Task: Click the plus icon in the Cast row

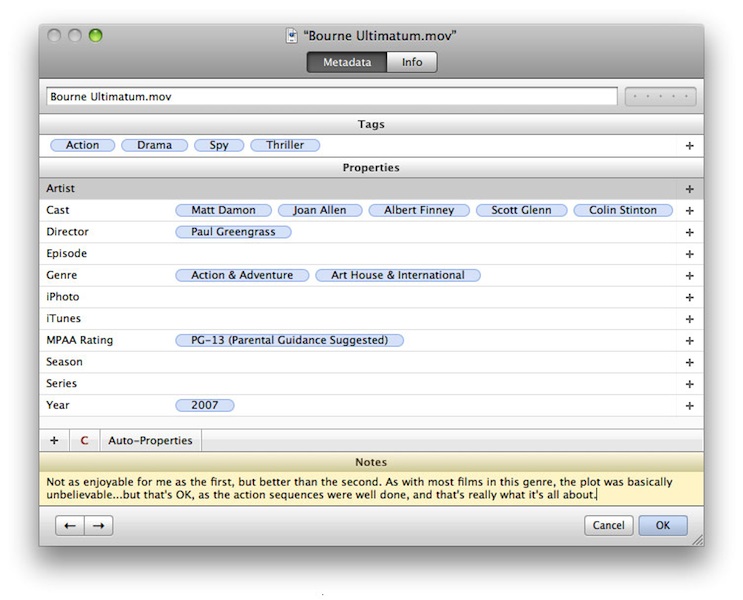Action: click(x=689, y=211)
